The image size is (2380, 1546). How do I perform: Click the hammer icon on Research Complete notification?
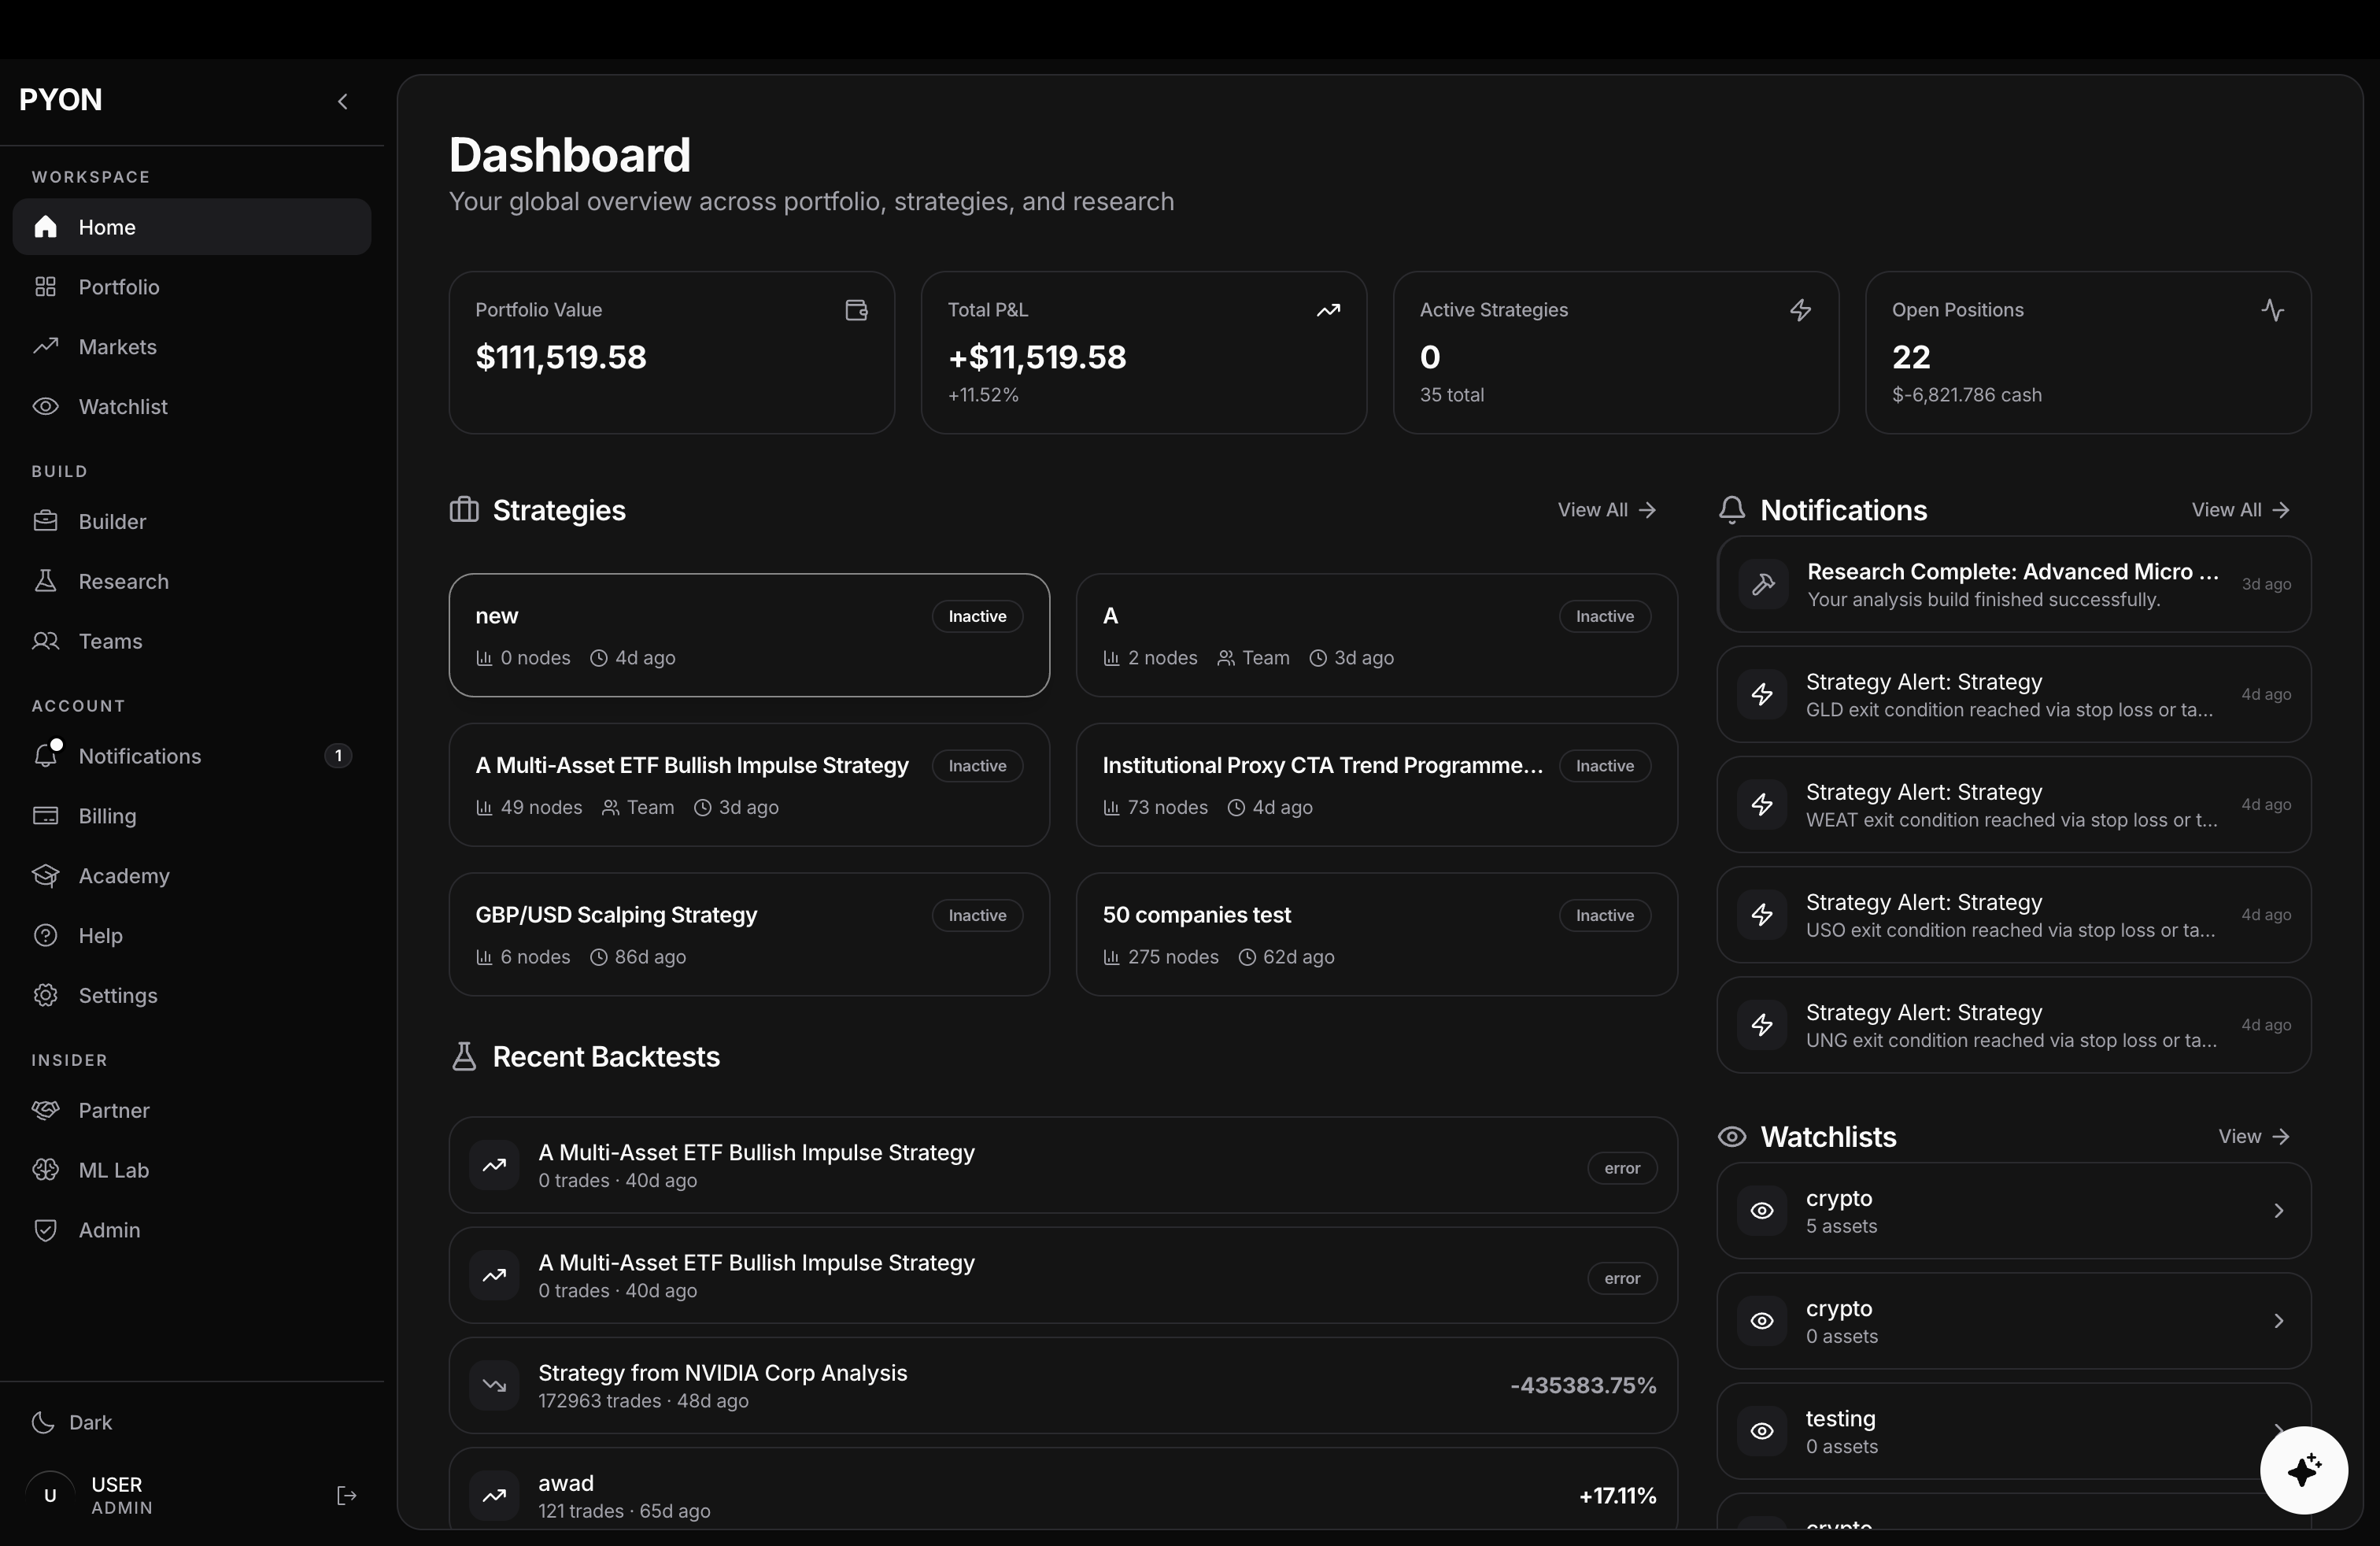[1763, 584]
